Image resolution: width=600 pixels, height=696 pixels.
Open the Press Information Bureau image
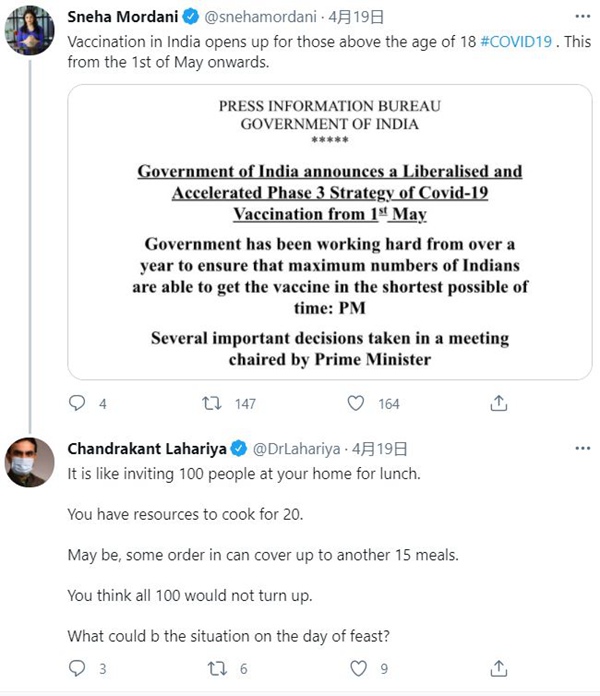(329, 230)
